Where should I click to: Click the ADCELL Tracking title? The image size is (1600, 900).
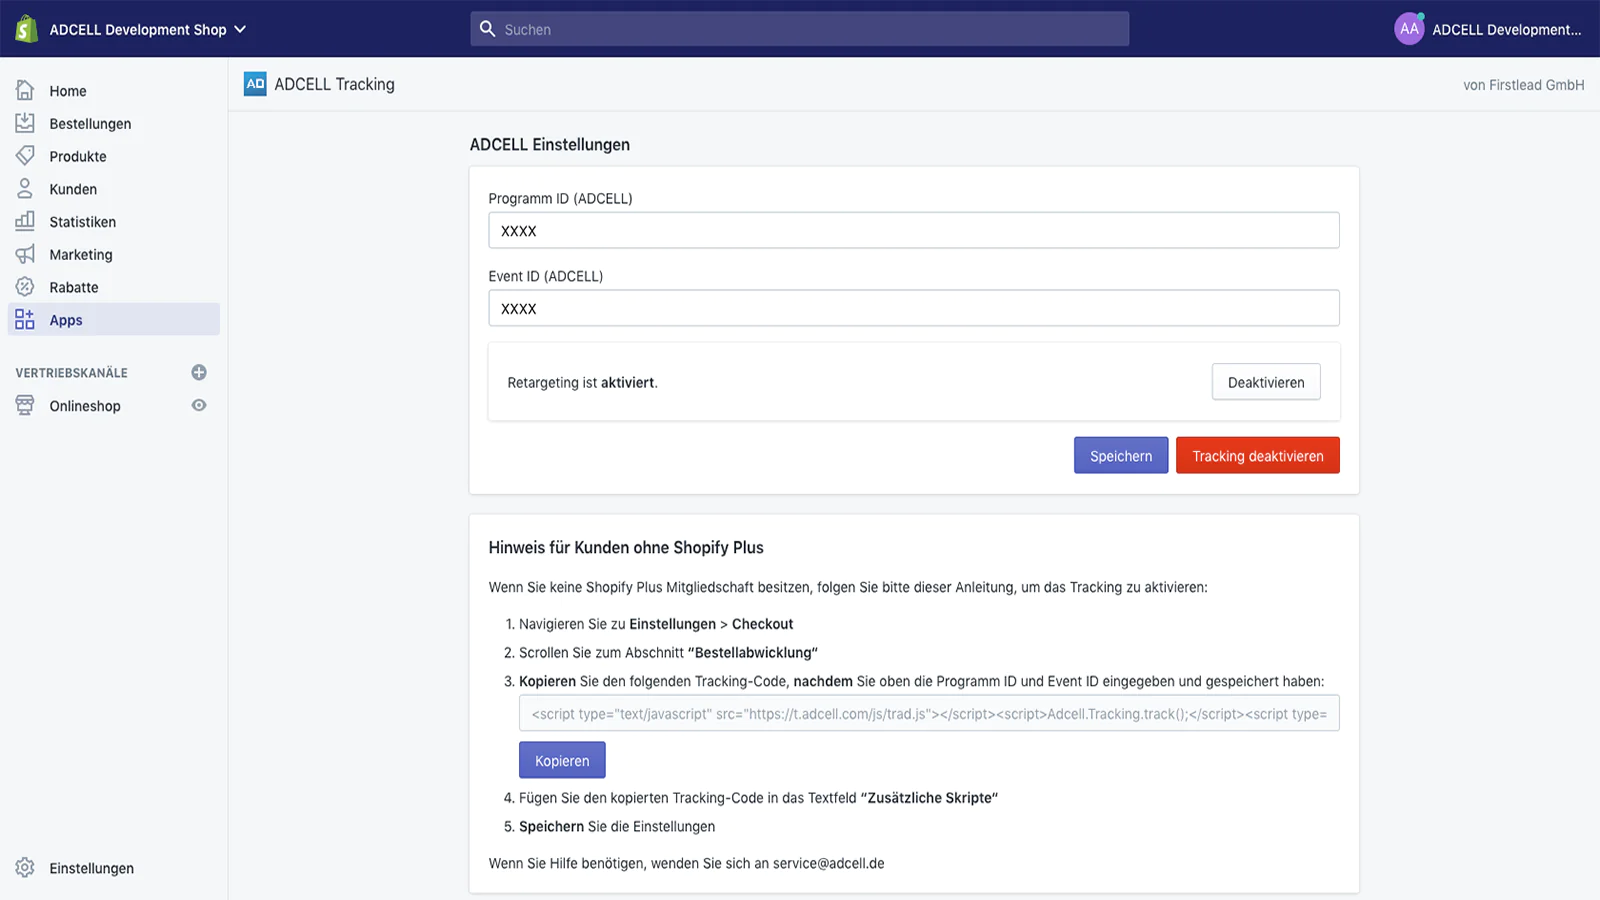pos(334,84)
